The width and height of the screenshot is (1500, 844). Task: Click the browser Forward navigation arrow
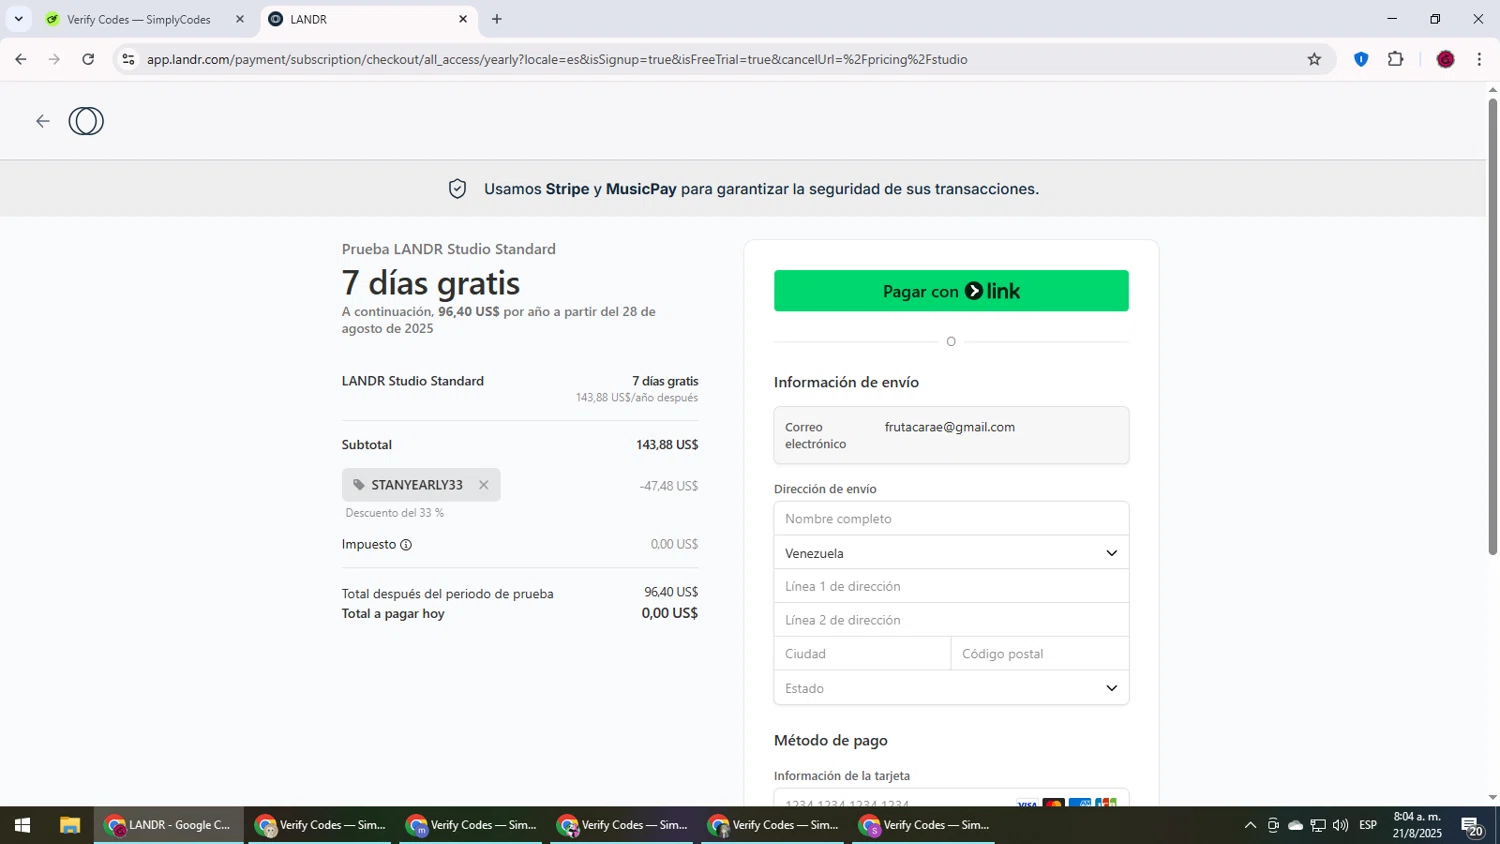[54, 59]
